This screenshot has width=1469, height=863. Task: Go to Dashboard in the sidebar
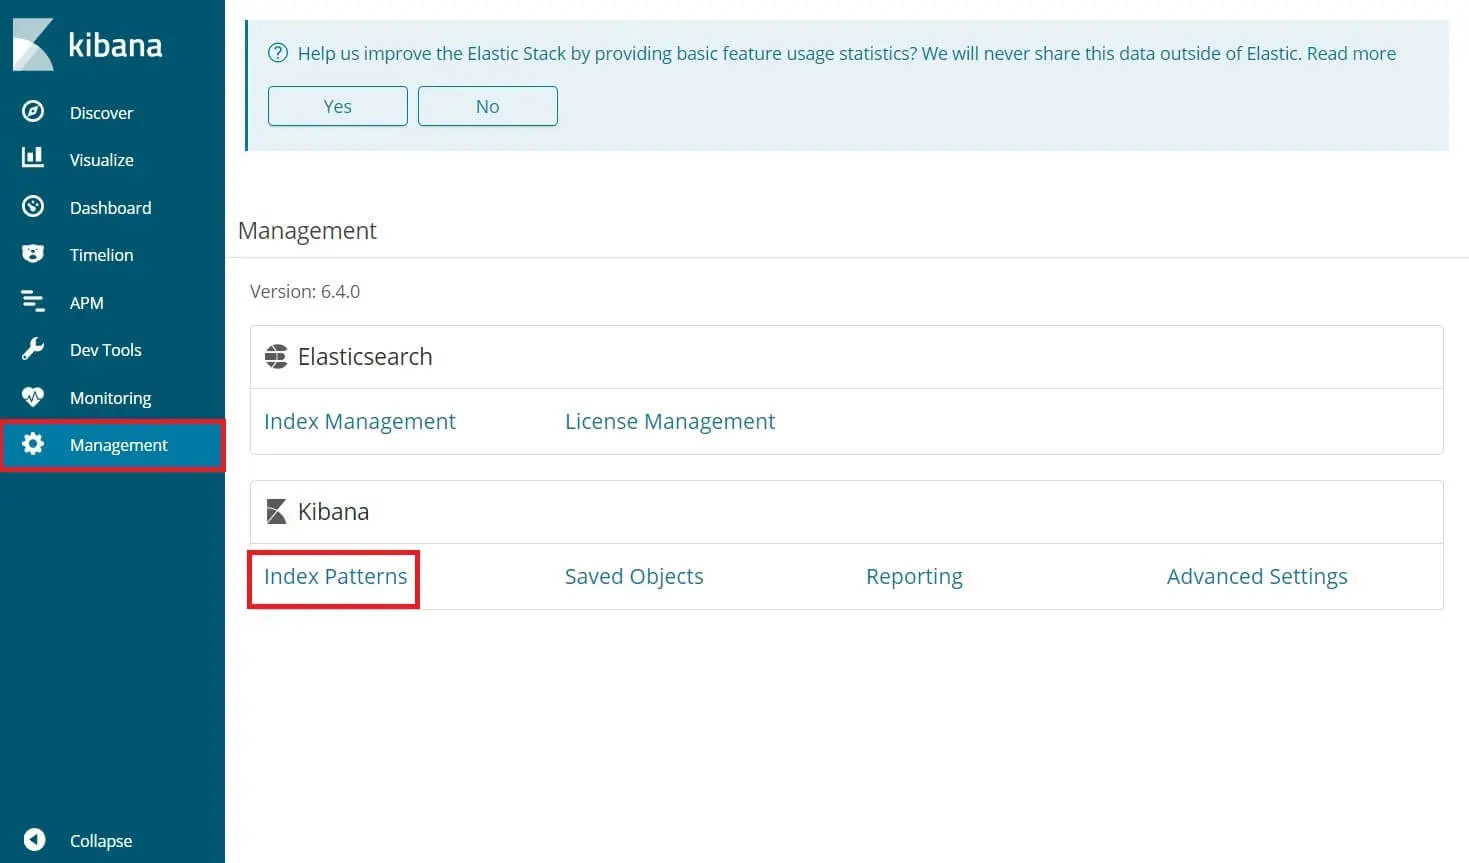point(110,208)
